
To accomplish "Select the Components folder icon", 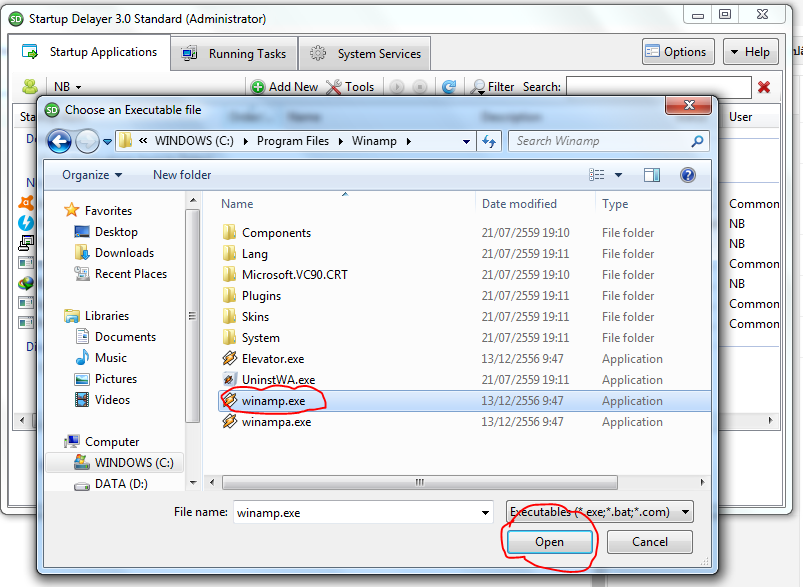I will click(x=229, y=232).
